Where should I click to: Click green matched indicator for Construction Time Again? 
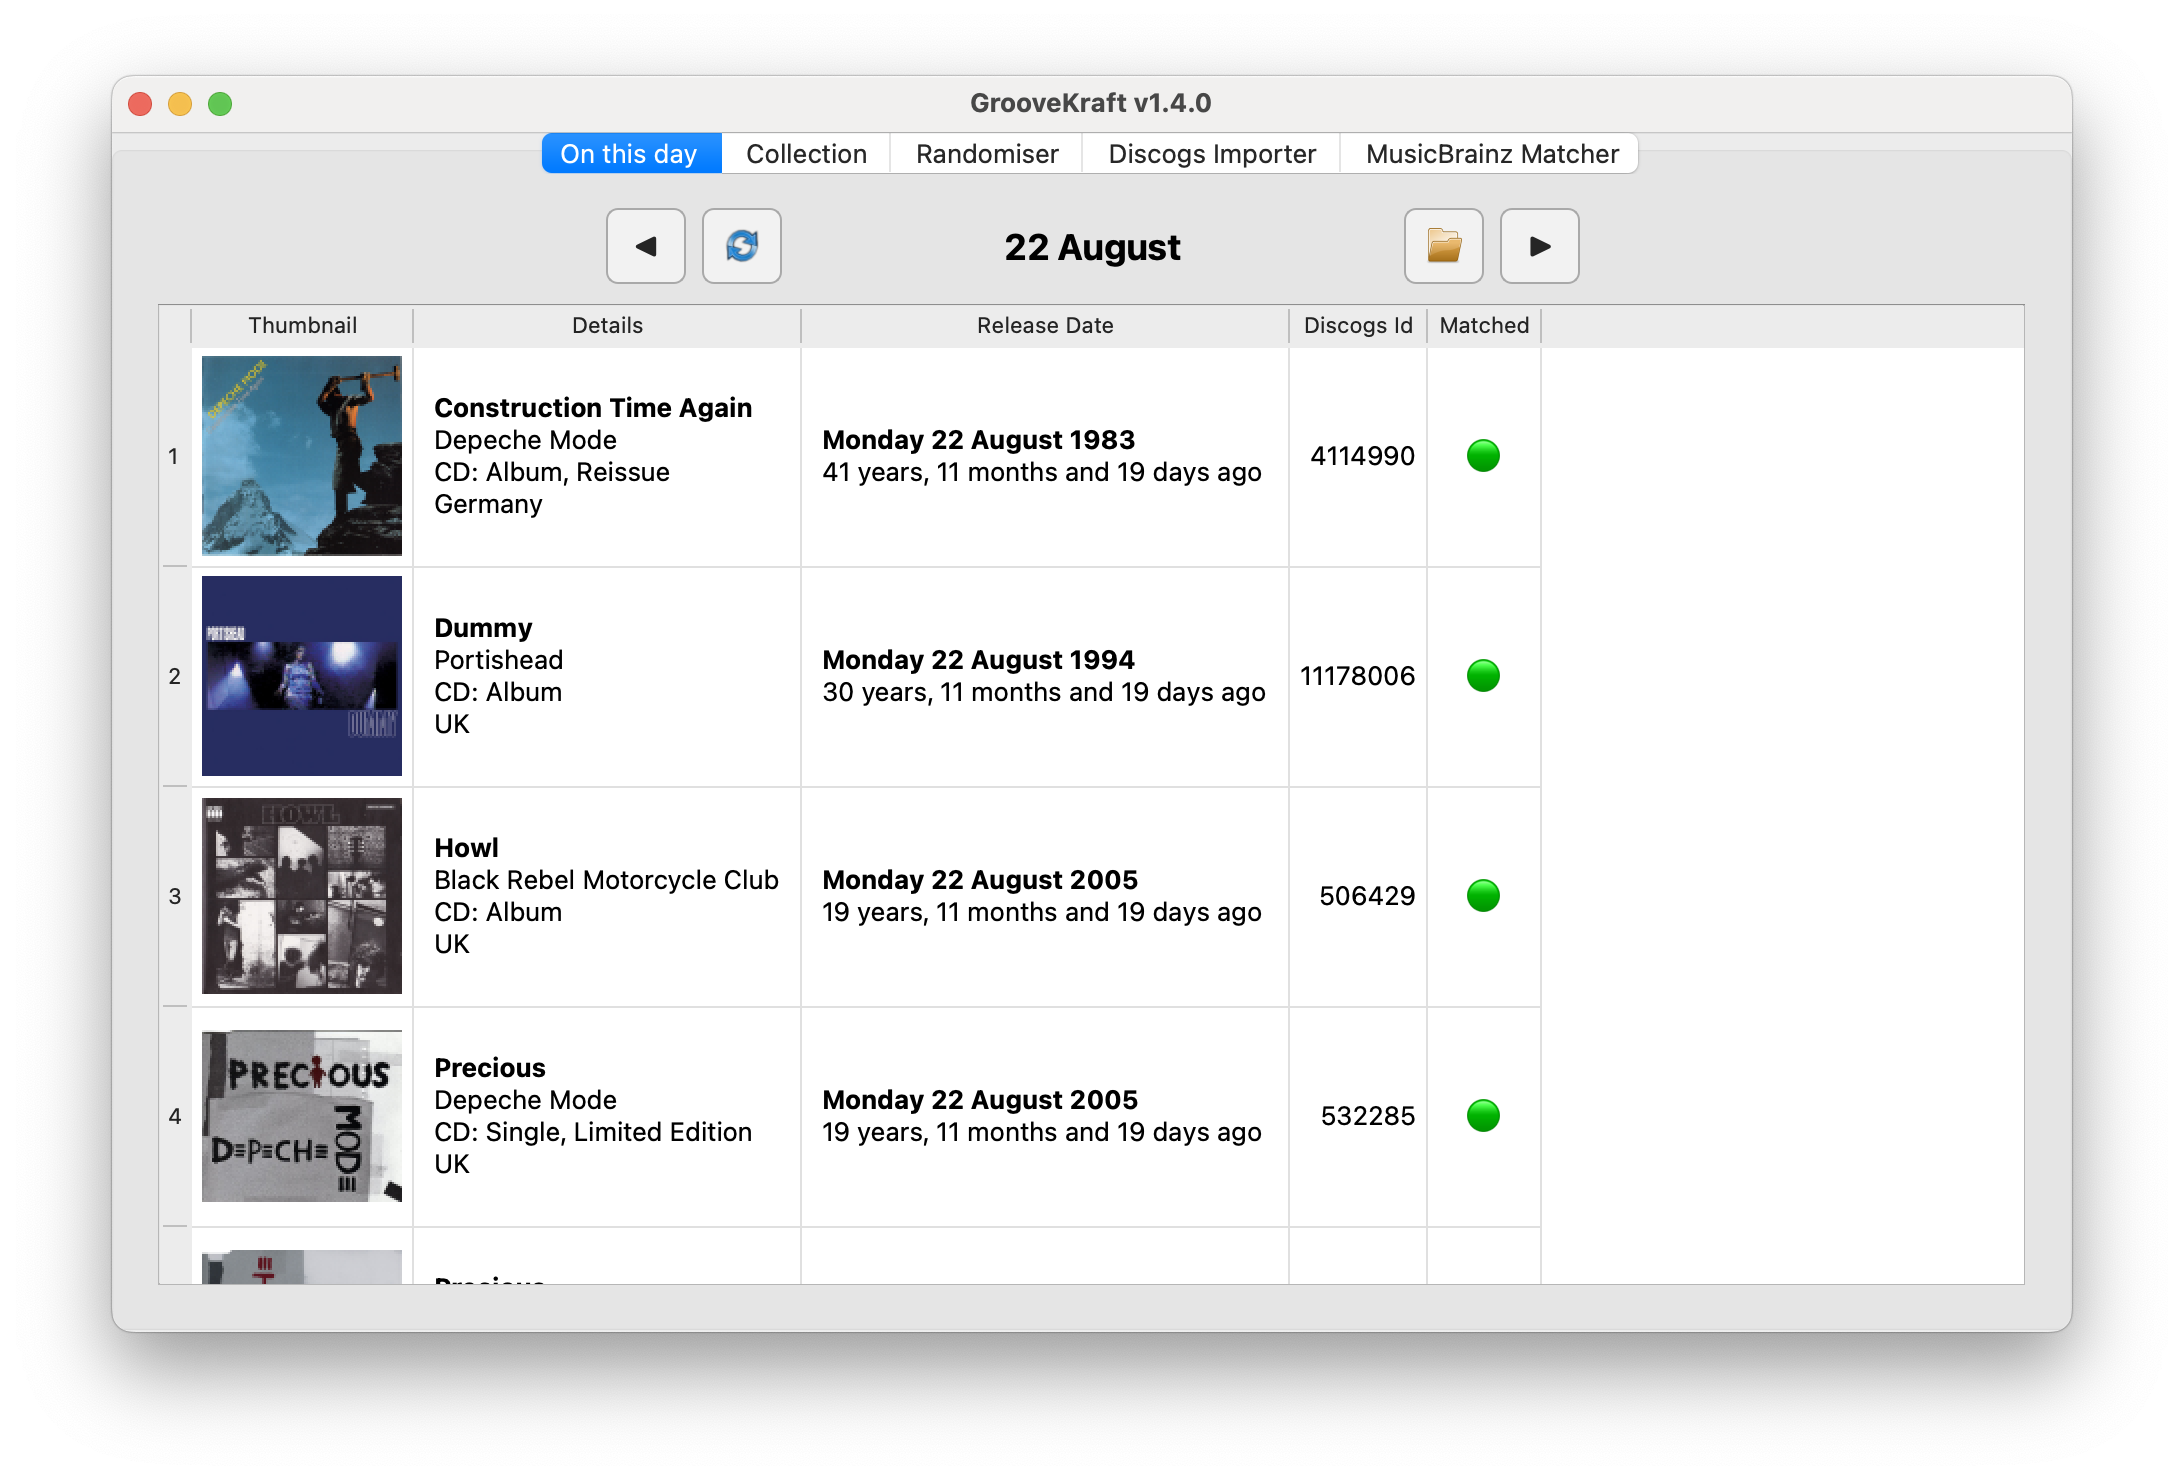pyautogui.click(x=1483, y=456)
